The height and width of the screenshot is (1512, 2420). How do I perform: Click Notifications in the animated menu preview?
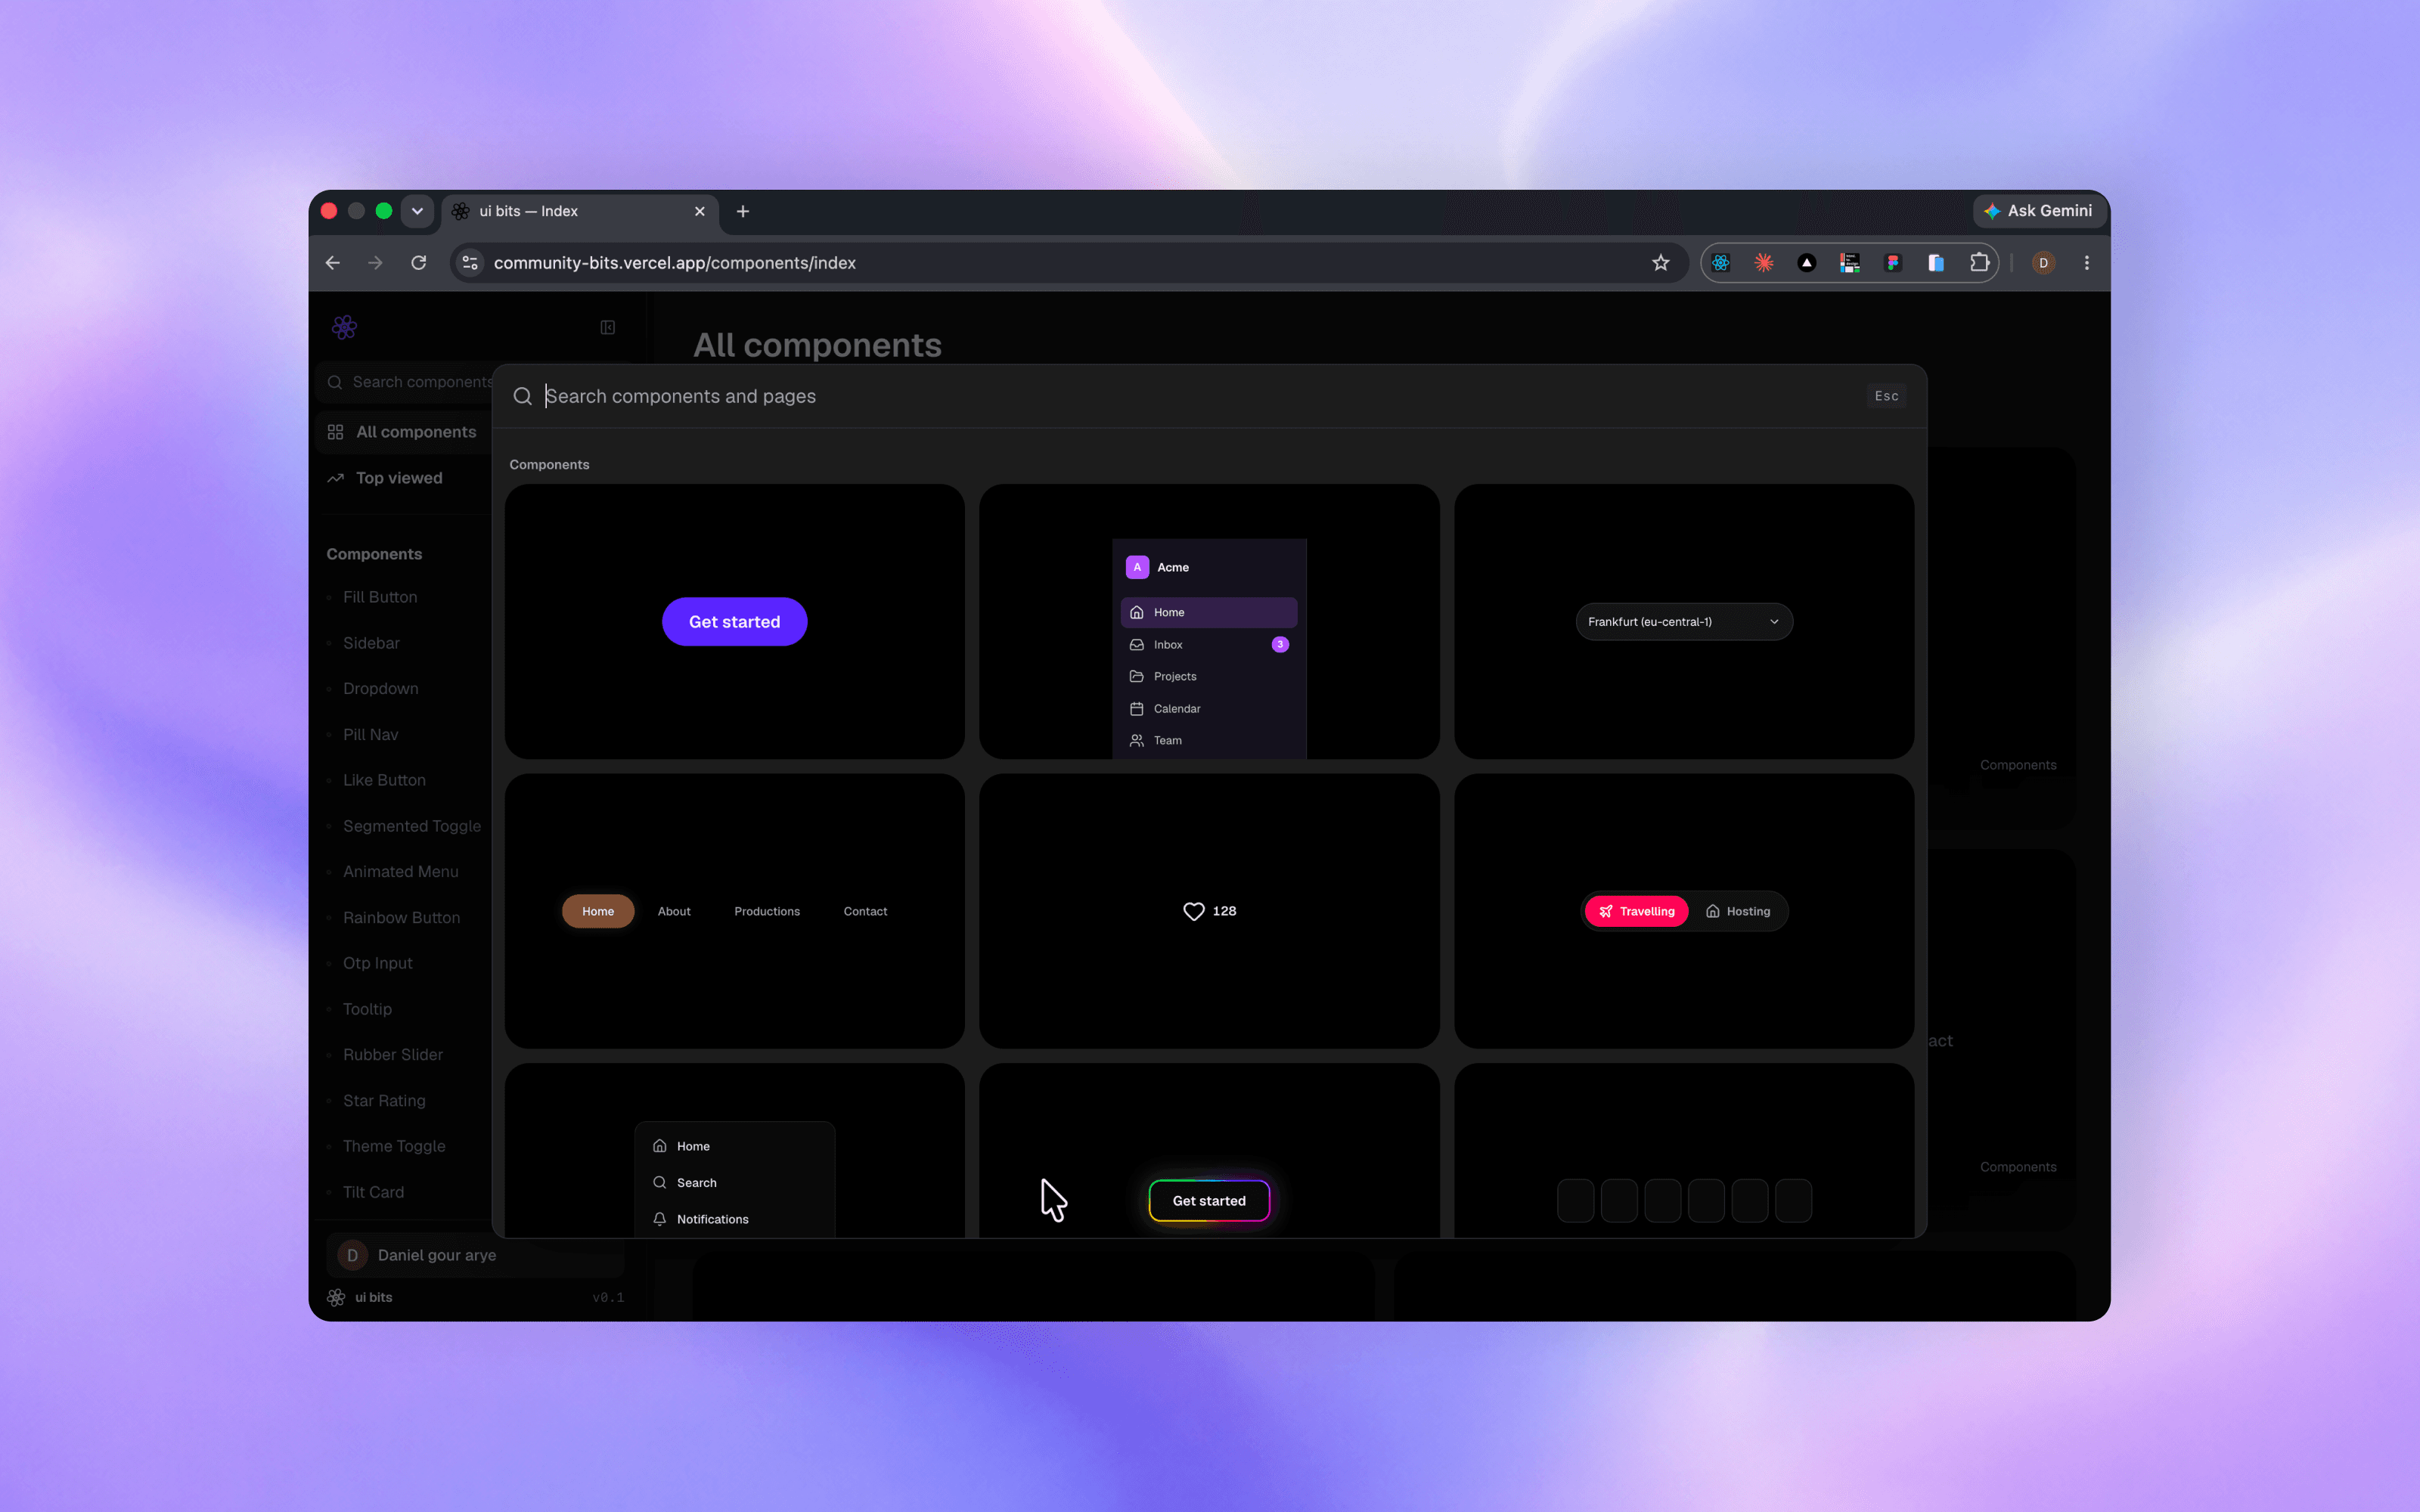coord(734,1219)
